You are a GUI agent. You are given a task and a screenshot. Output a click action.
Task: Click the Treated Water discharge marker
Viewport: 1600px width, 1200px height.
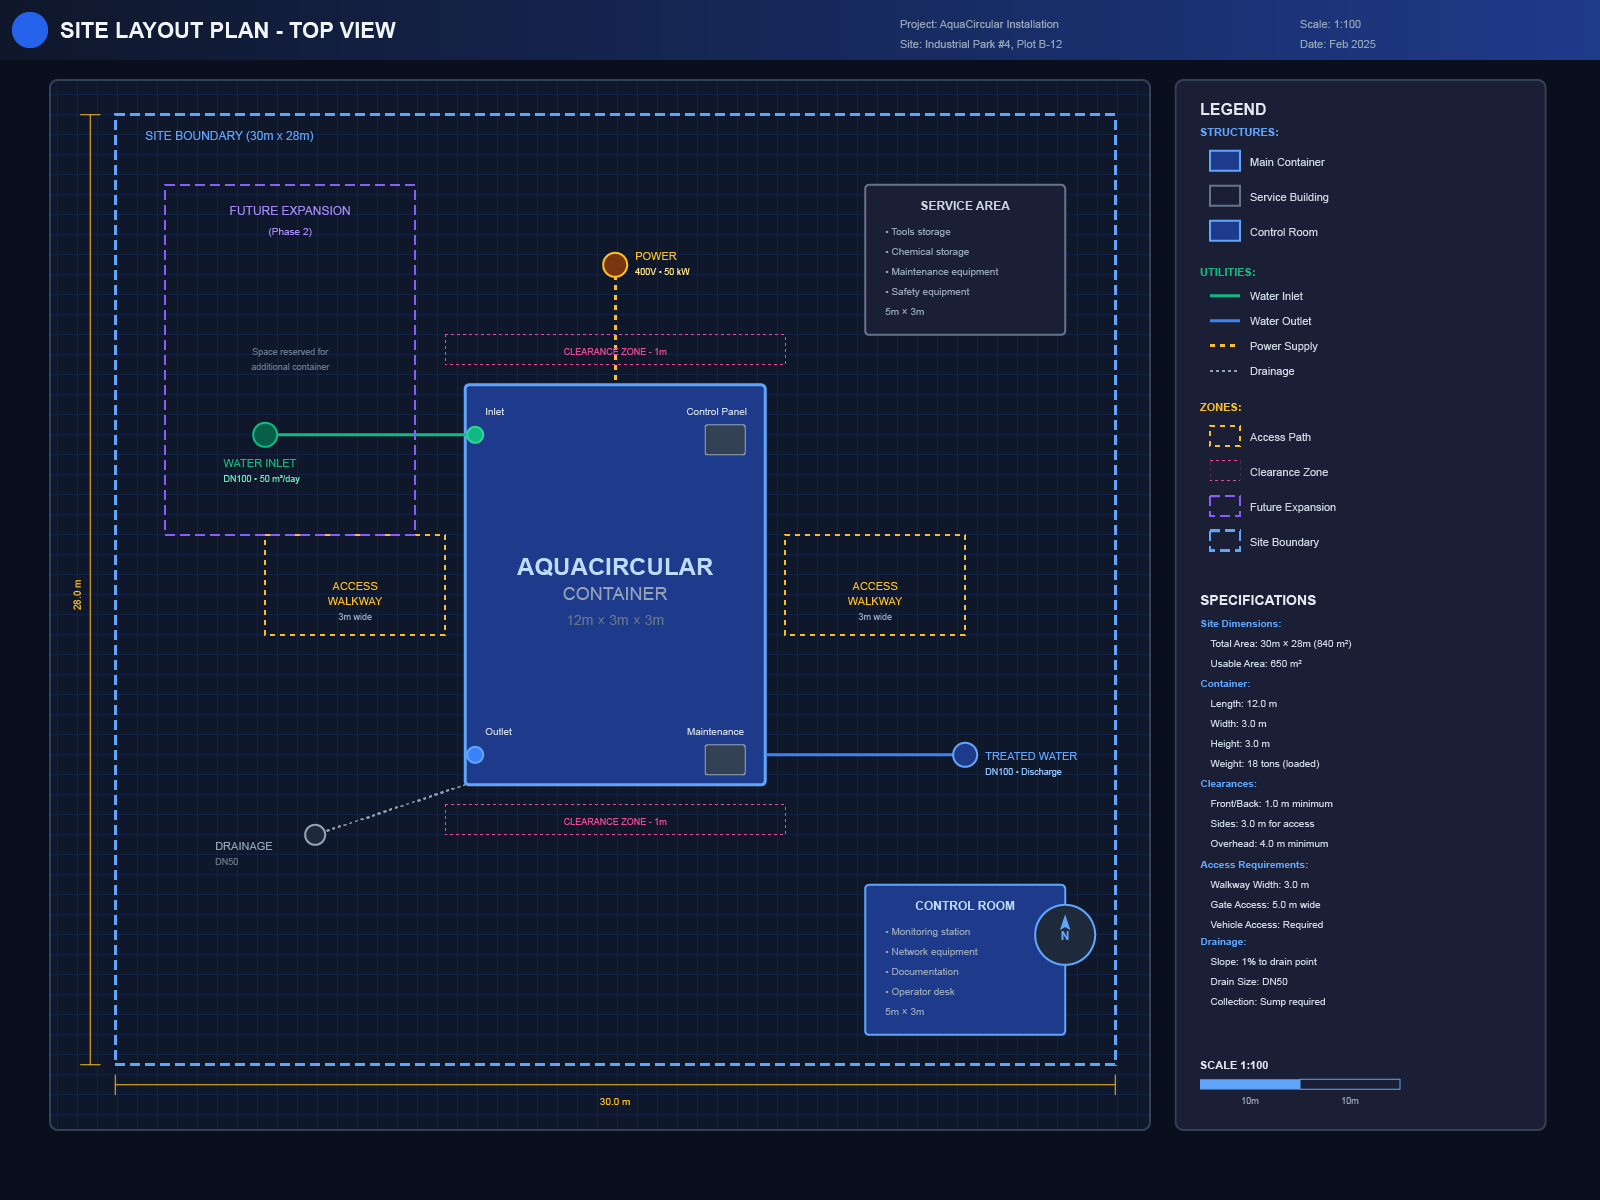(963, 755)
